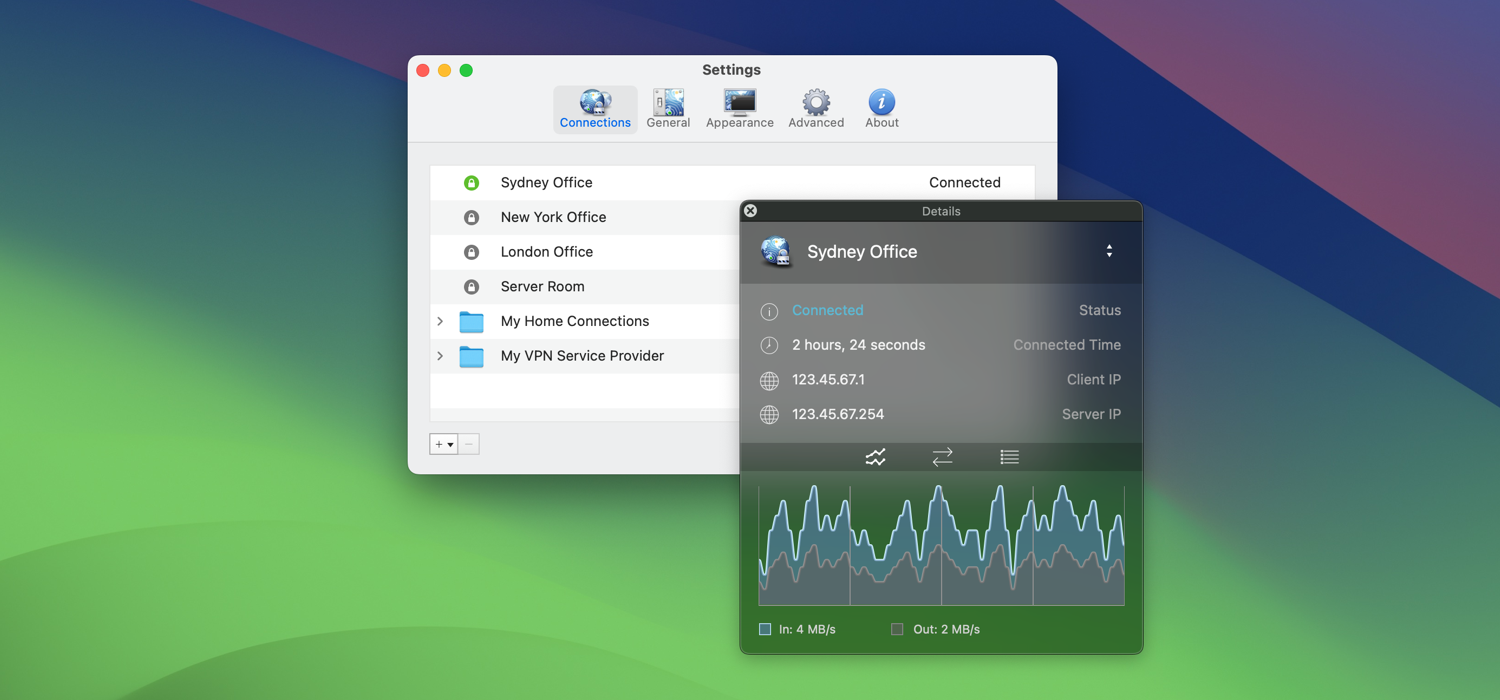This screenshot has height=700, width=1500.
Task: Click the 2 hours, 24 seconds value
Action: (859, 345)
